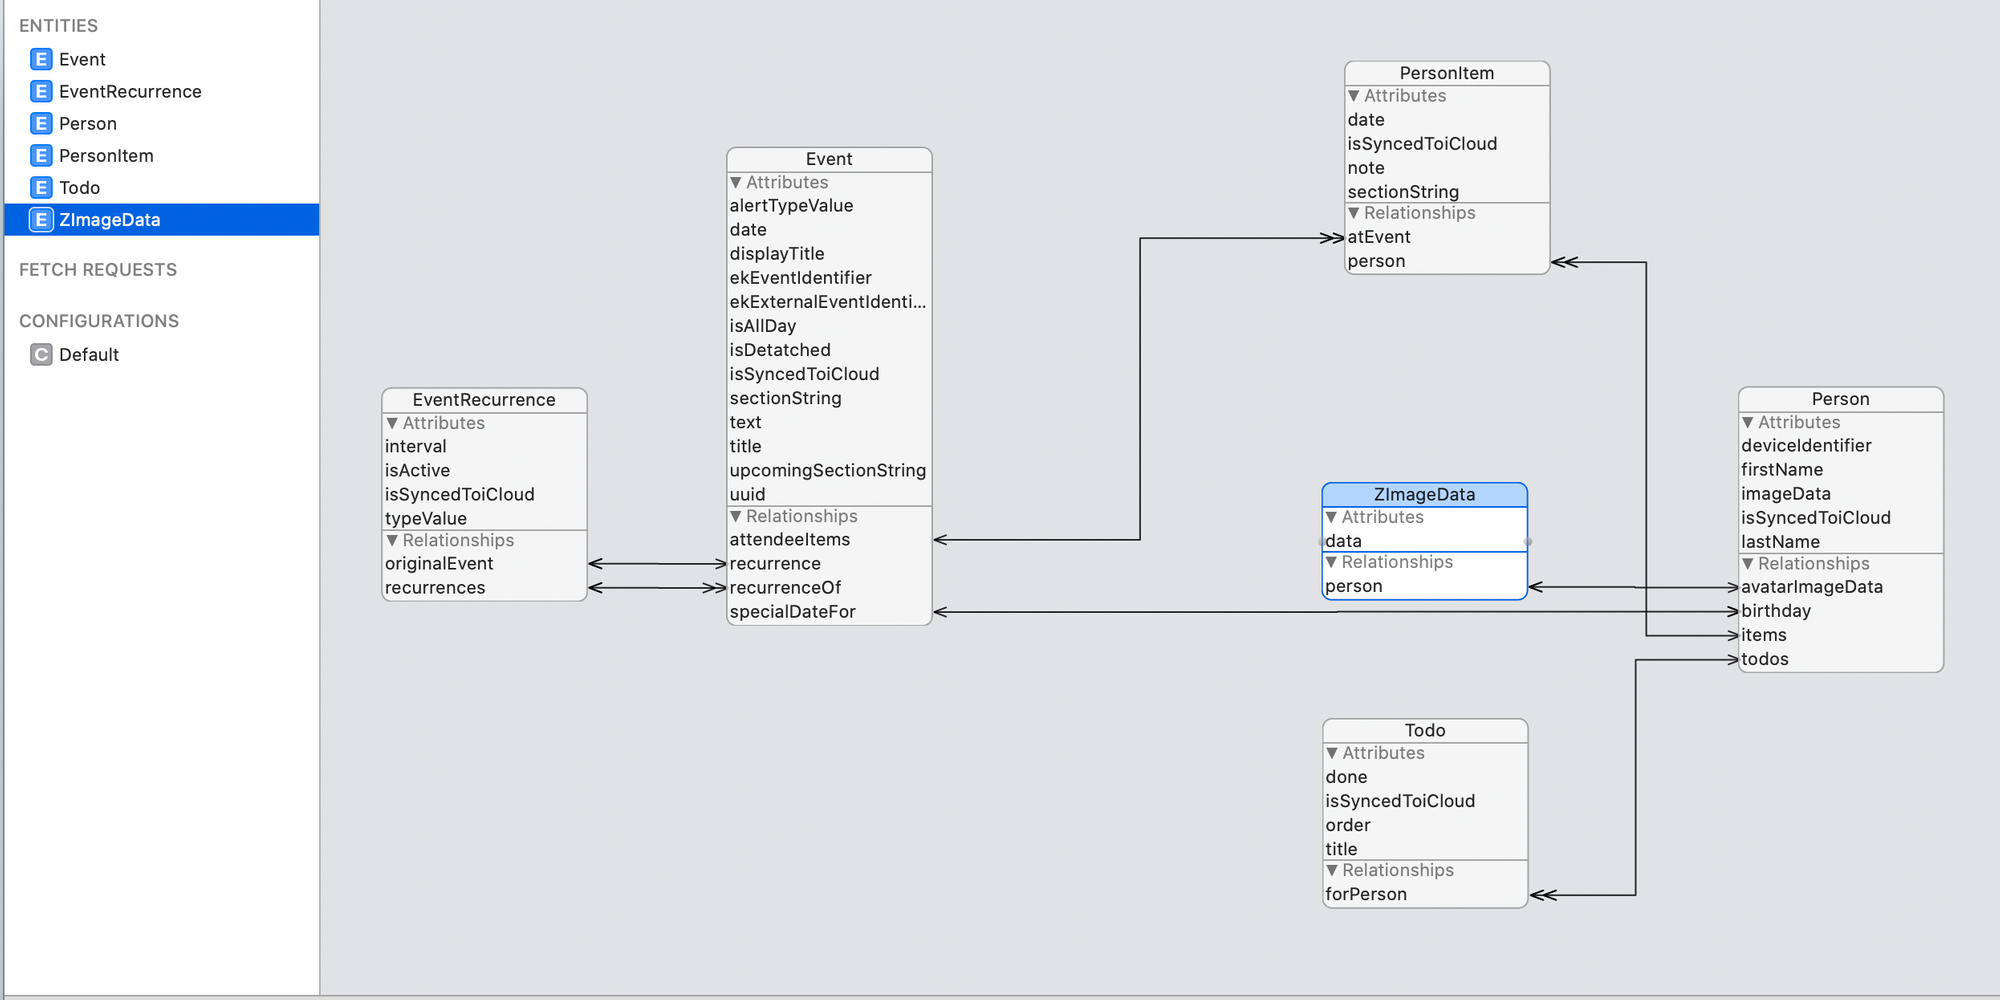Collapse Attributes in the Event diagram box

pyautogui.click(x=736, y=183)
